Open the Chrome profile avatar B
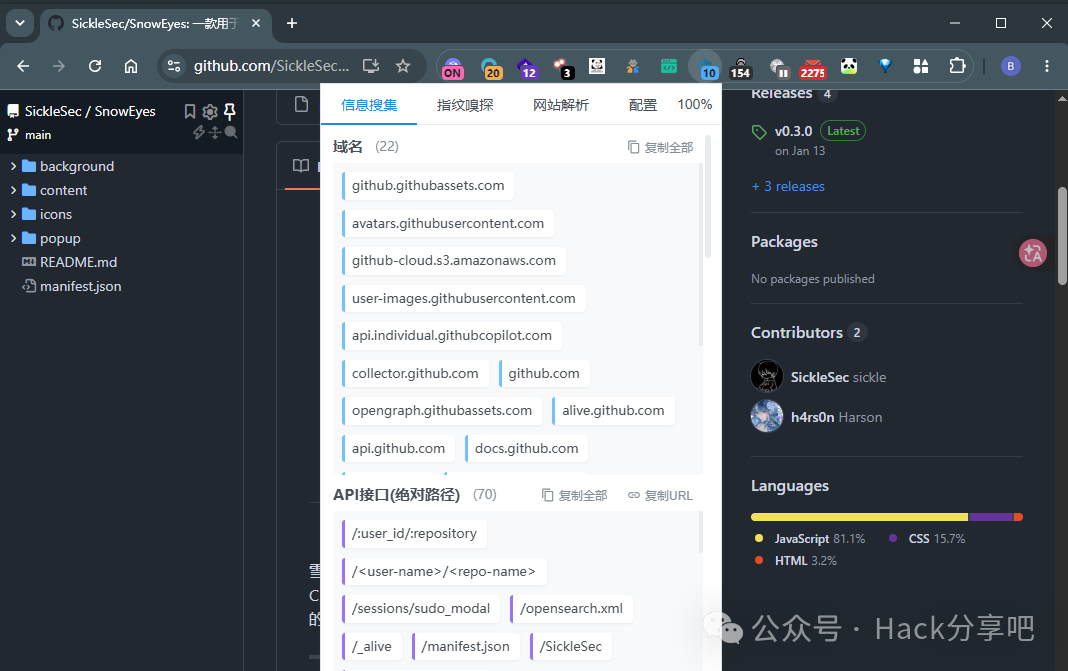1068x671 pixels. [x=1010, y=66]
